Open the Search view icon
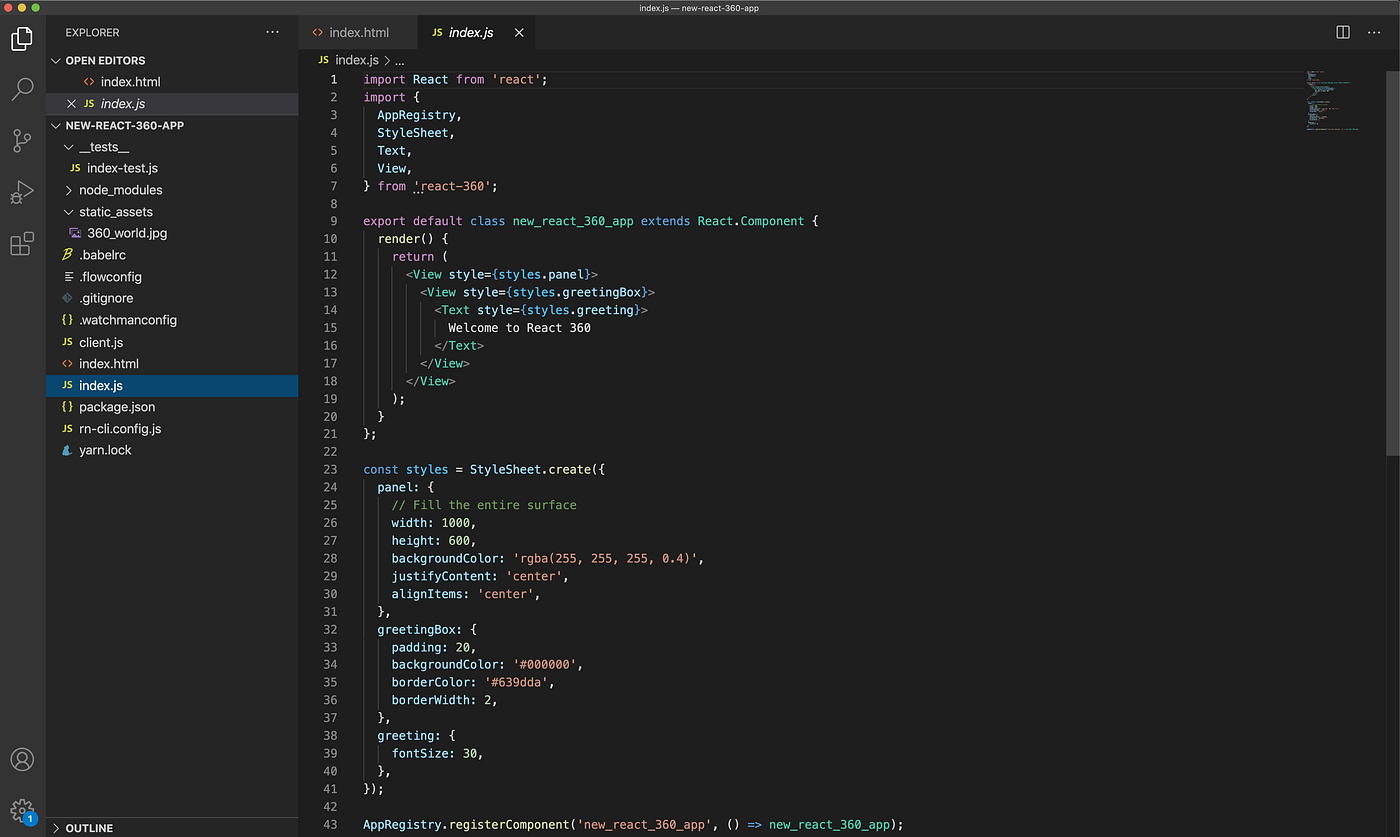1400x837 pixels. [x=22, y=90]
